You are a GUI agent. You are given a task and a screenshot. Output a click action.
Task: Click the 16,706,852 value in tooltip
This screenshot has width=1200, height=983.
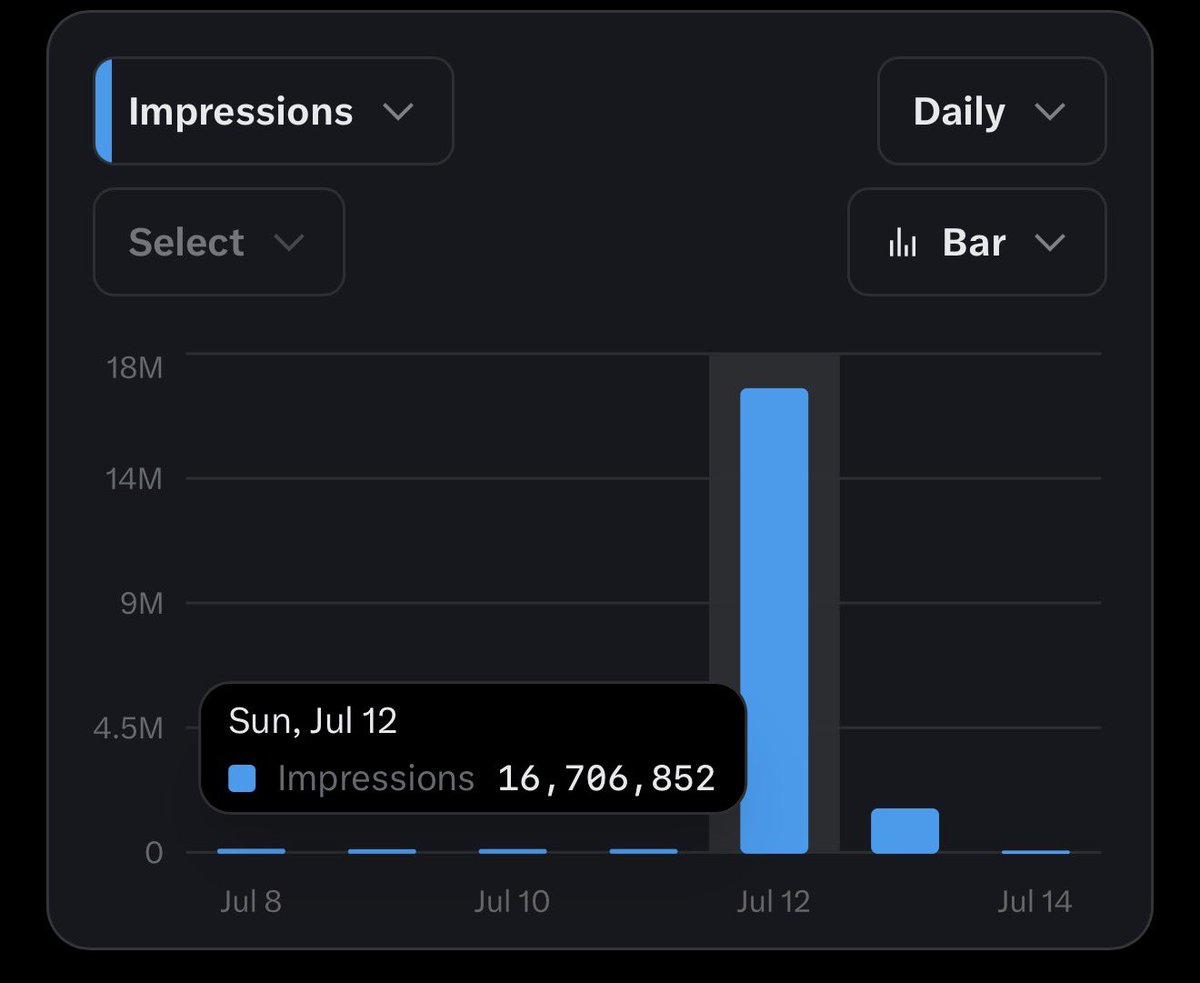pyautogui.click(x=606, y=778)
